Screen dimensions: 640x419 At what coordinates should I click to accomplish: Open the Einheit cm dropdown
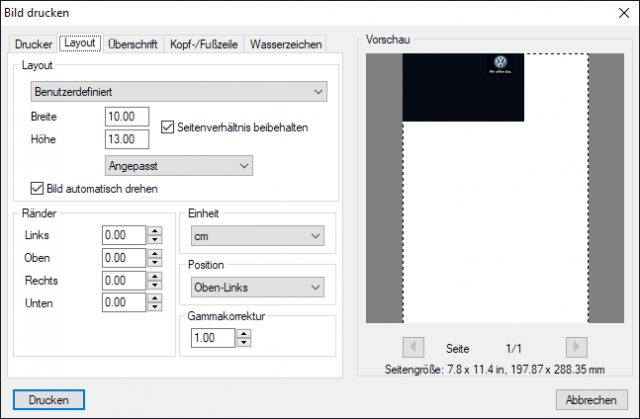pos(258,236)
